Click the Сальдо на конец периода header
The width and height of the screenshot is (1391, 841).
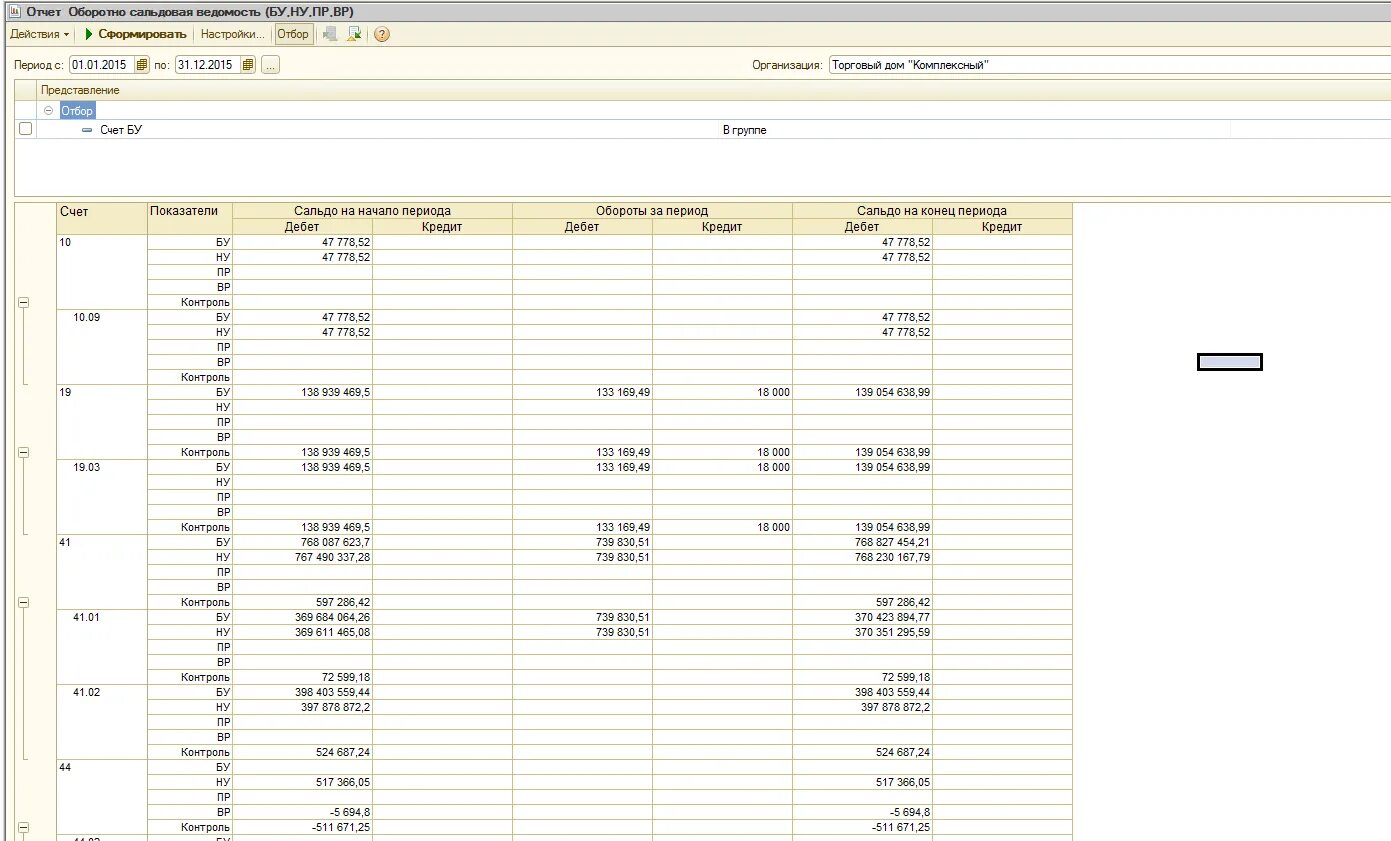click(932, 211)
